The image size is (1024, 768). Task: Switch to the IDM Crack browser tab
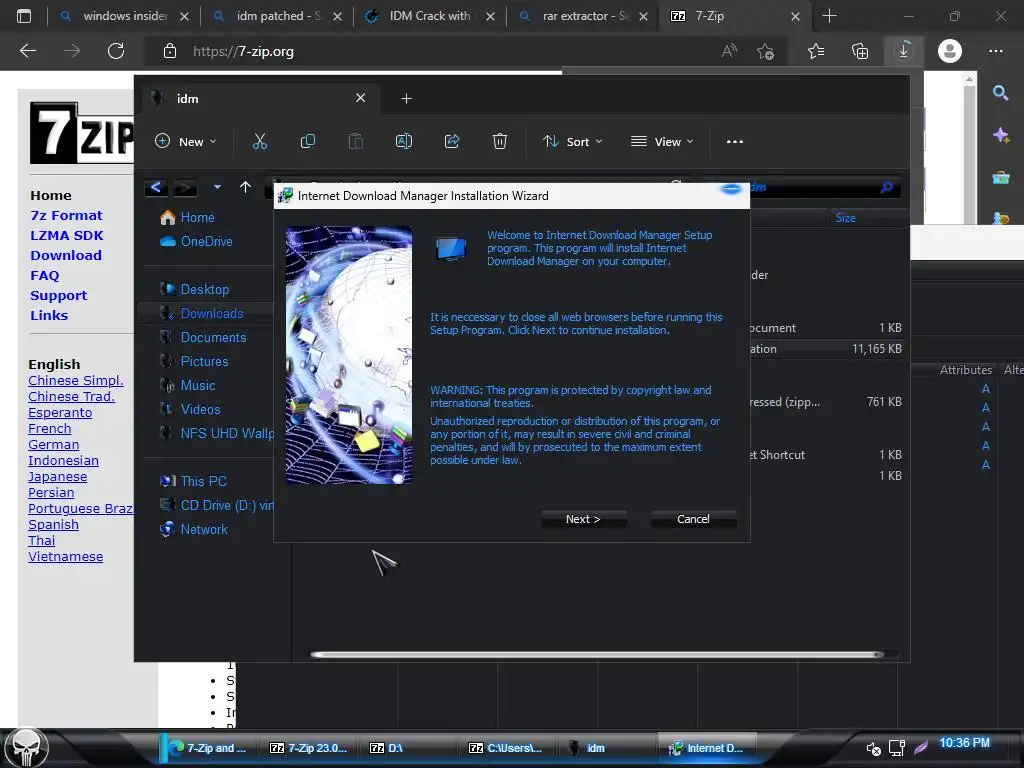pyautogui.click(x=430, y=16)
